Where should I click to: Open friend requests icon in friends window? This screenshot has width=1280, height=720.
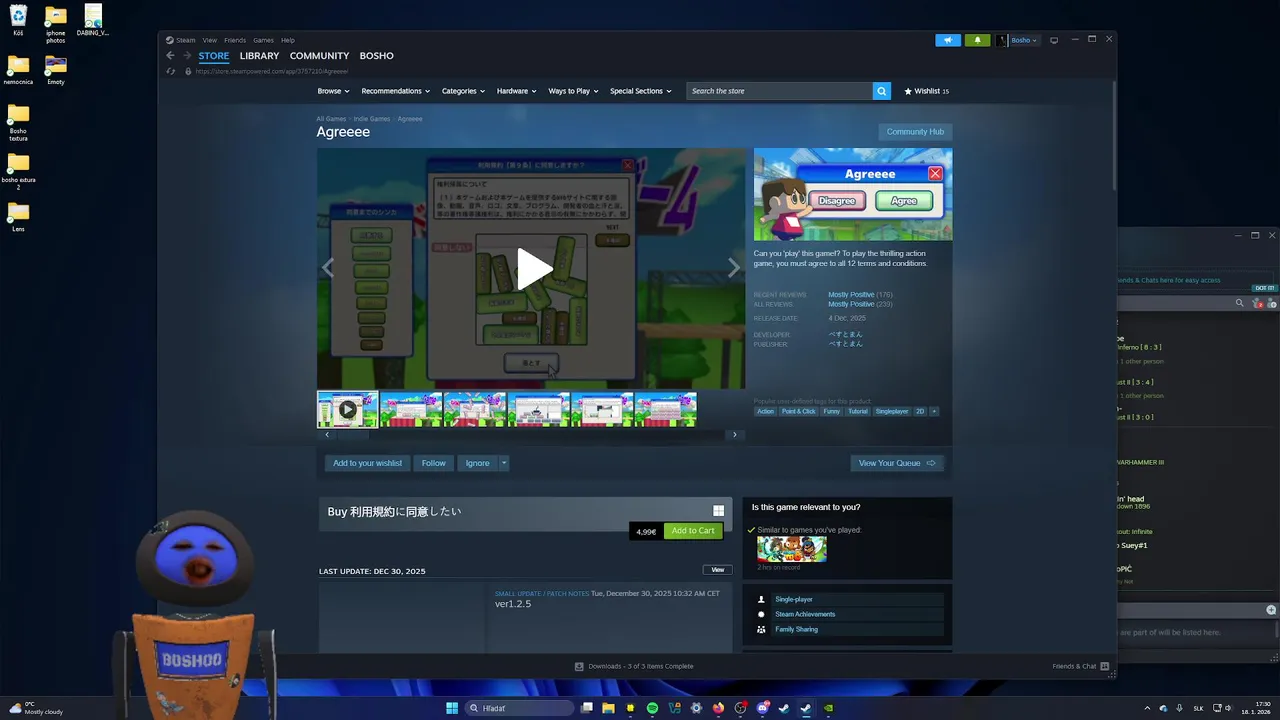[1258, 303]
